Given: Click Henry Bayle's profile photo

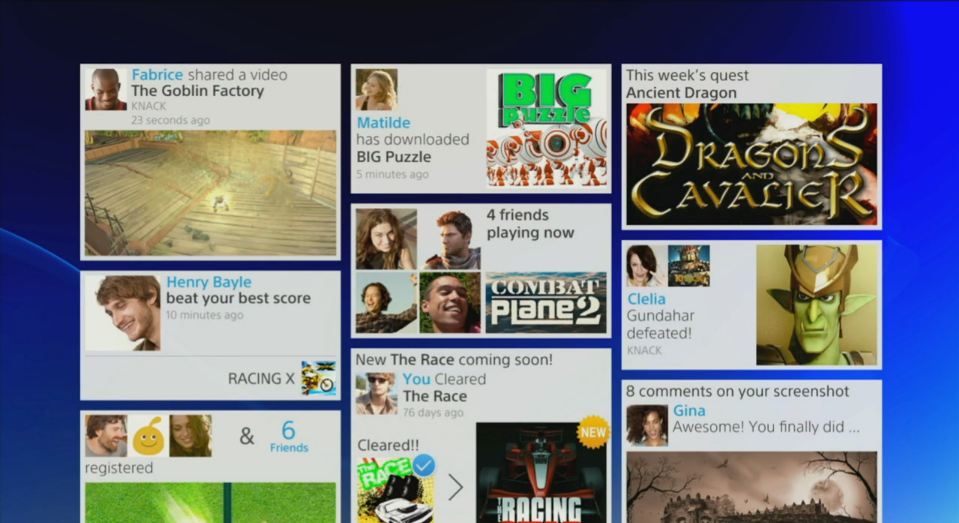Looking at the screenshot, I should [123, 313].
